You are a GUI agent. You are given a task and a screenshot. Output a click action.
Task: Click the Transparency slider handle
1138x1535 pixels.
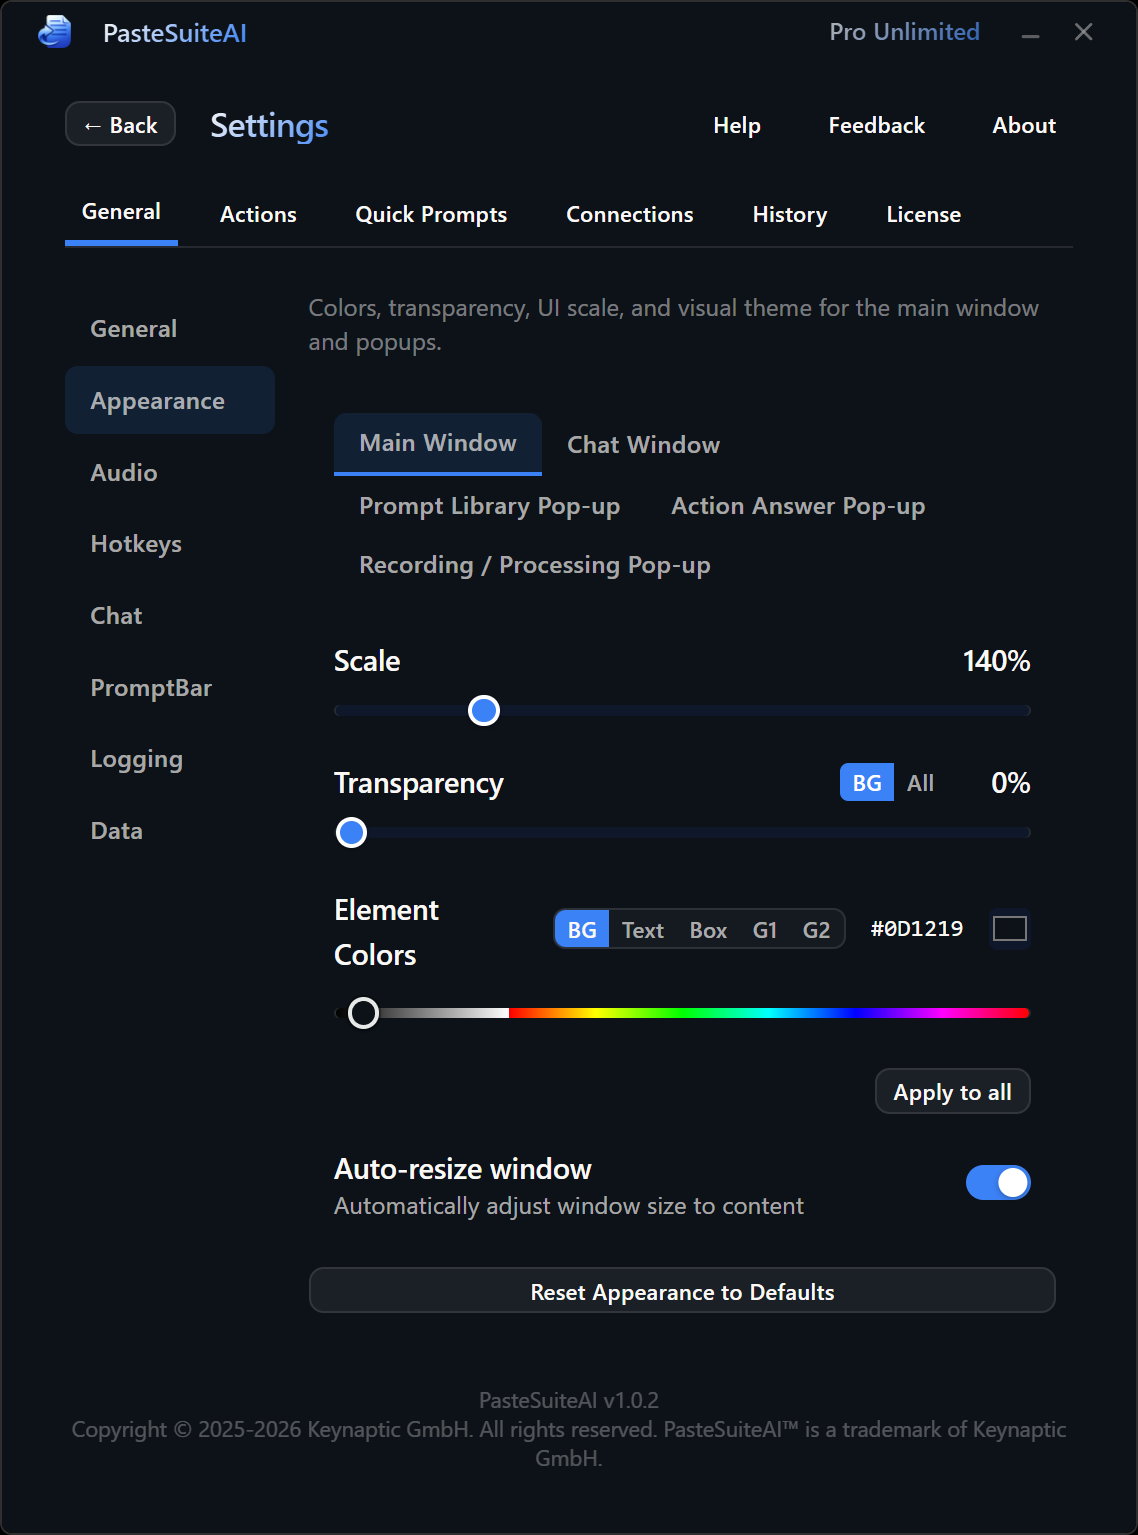point(351,832)
